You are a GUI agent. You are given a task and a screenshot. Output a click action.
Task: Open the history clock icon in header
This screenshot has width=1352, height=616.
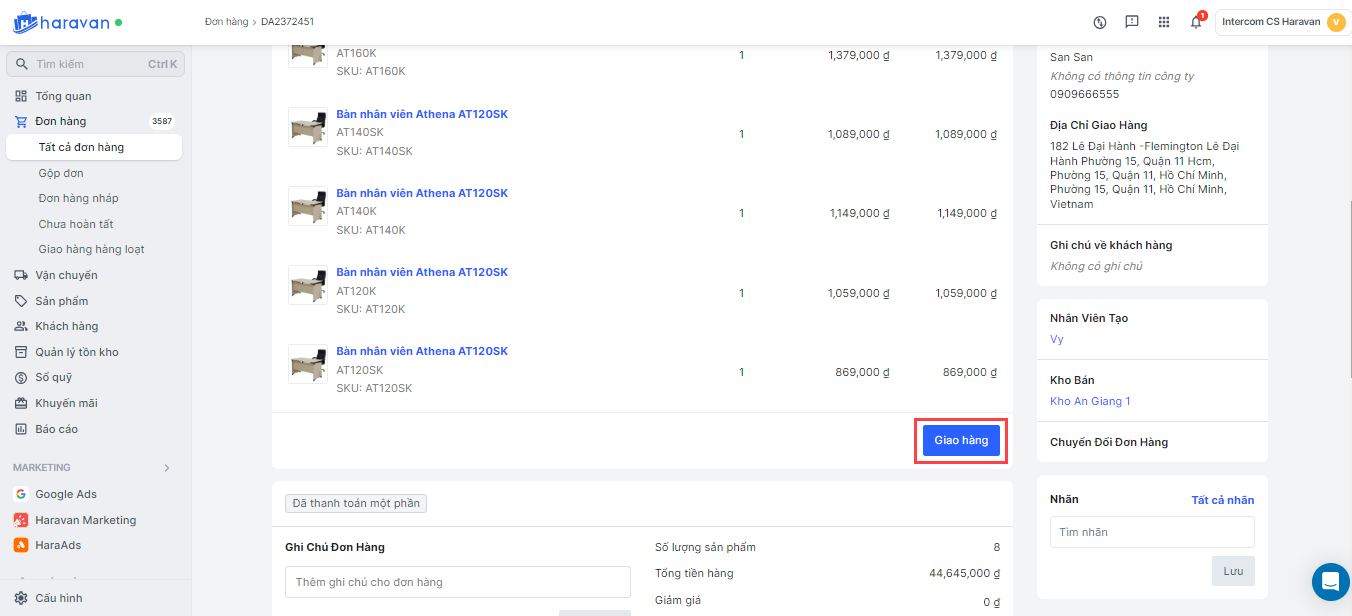pos(1100,22)
